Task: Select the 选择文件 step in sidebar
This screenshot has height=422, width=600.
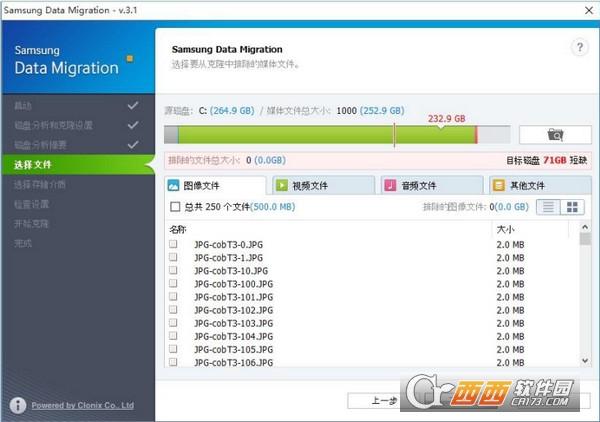Action: coord(78,165)
